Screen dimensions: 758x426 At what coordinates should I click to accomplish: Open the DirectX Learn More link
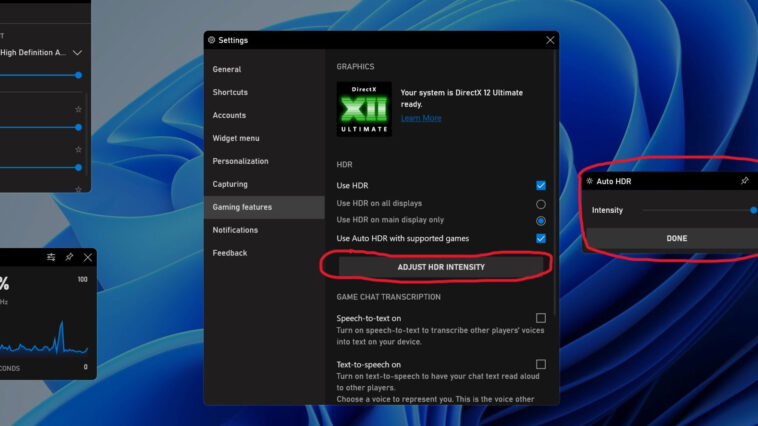point(421,118)
